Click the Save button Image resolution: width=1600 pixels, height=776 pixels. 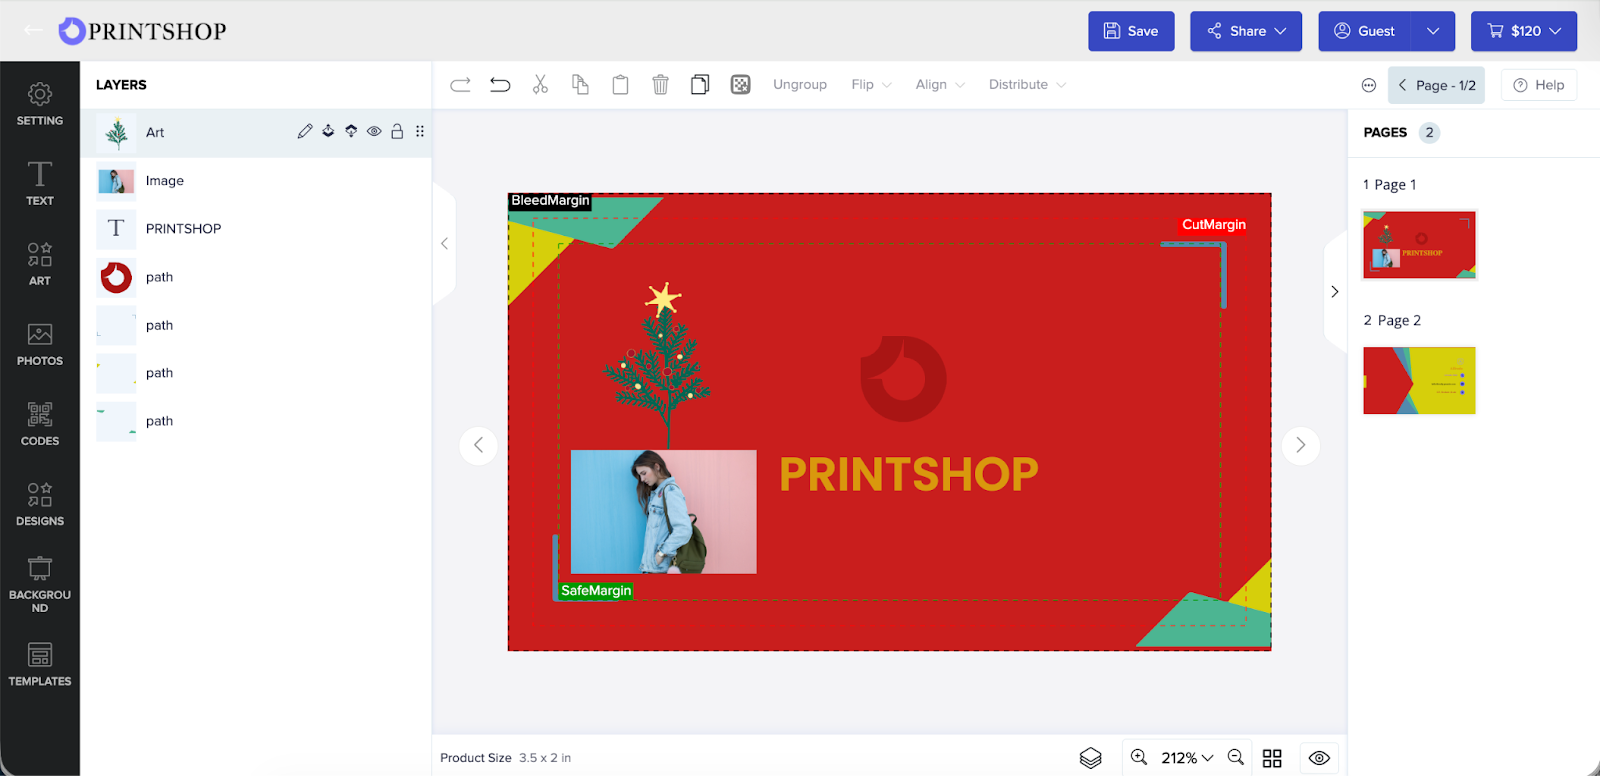pyautogui.click(x=1131, y=31)
